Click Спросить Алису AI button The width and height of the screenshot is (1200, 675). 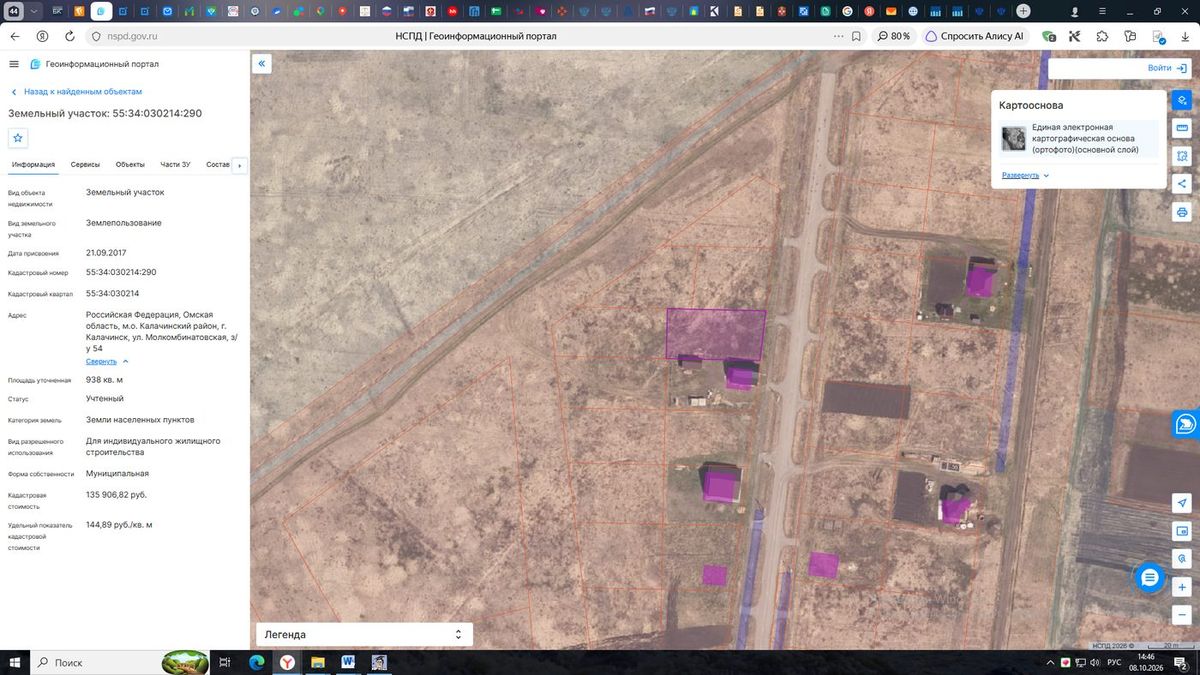tap(975, 36)
